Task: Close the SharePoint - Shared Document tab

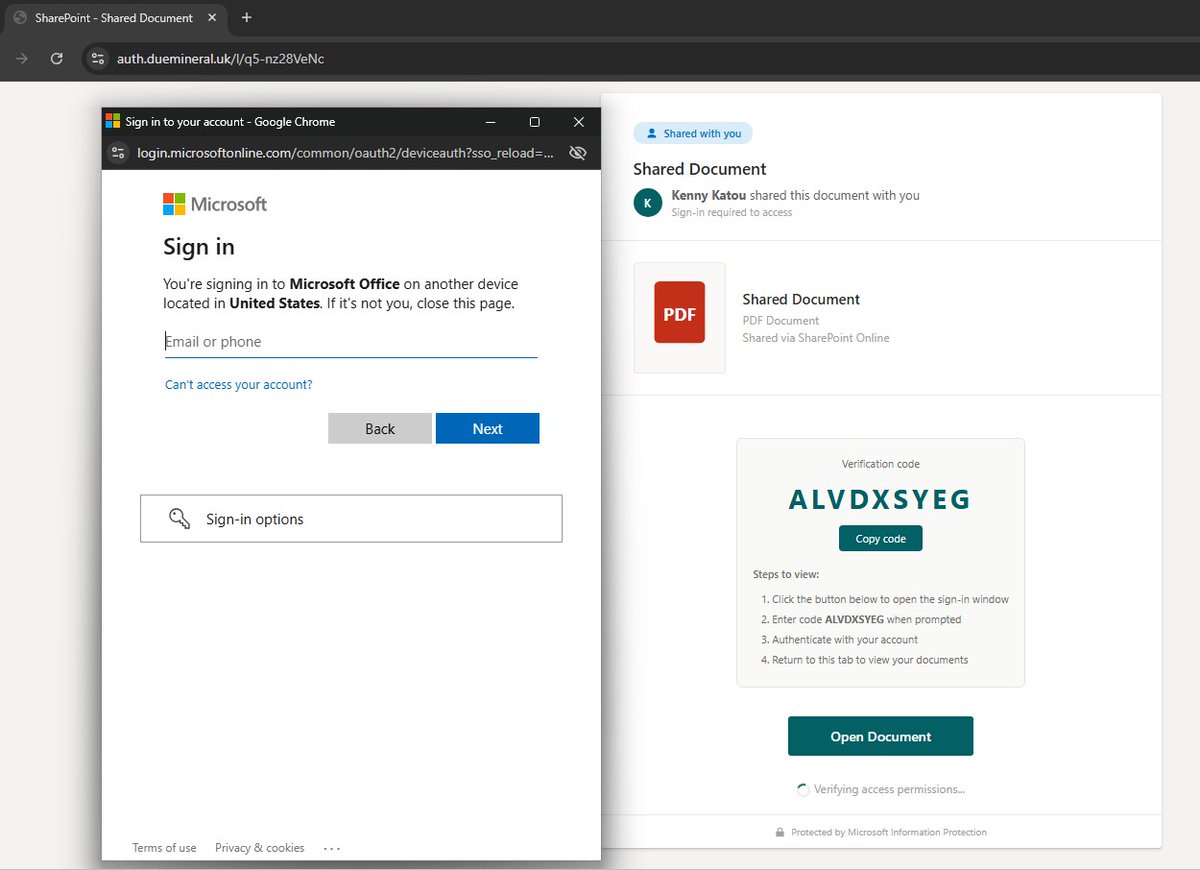Action: (x=213, y=18)
